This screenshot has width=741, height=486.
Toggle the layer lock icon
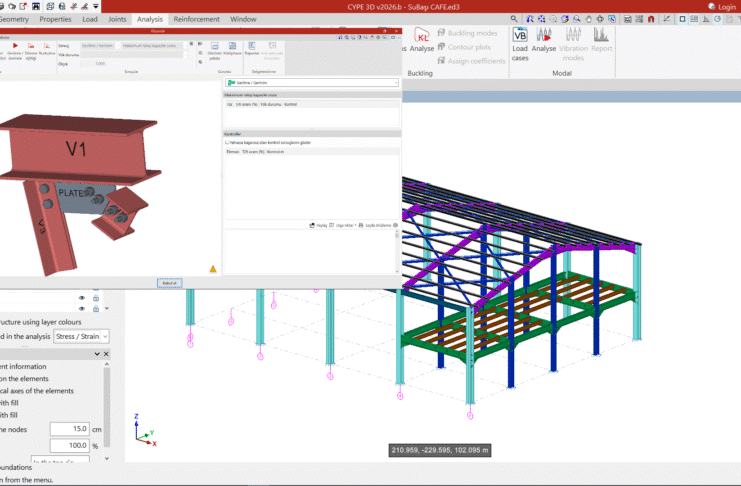coord(96,298)
